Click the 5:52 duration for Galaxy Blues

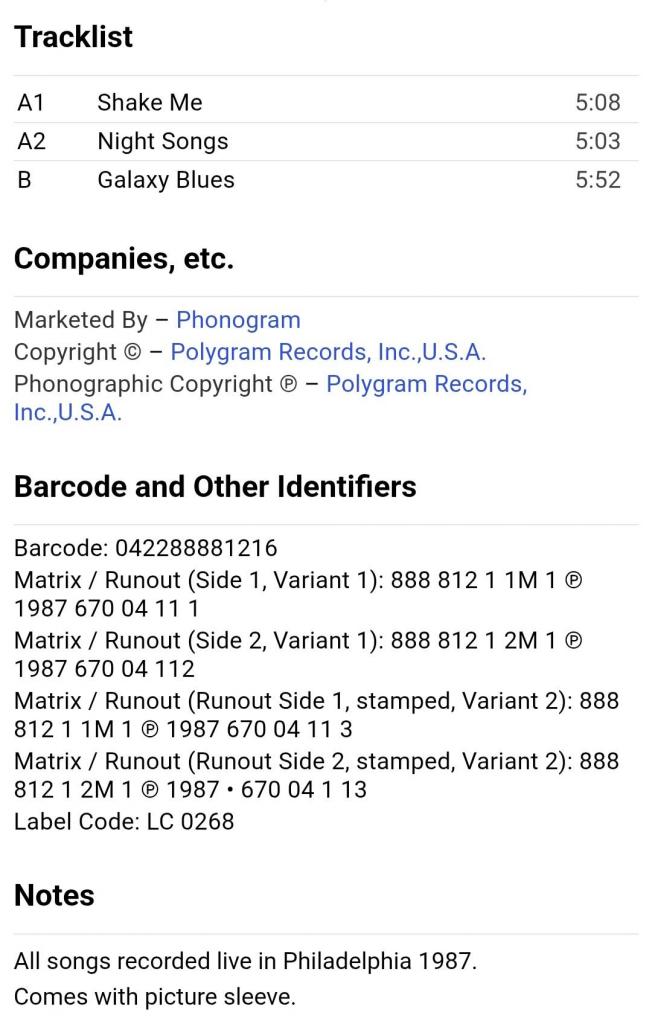coord(597,180)
